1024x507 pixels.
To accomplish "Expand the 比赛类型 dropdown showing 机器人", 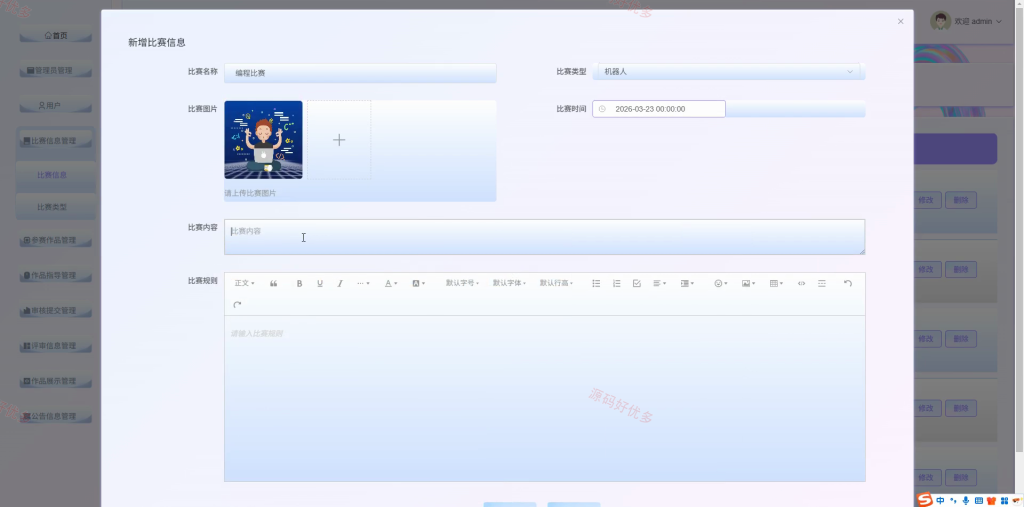I will click(729, 72).
